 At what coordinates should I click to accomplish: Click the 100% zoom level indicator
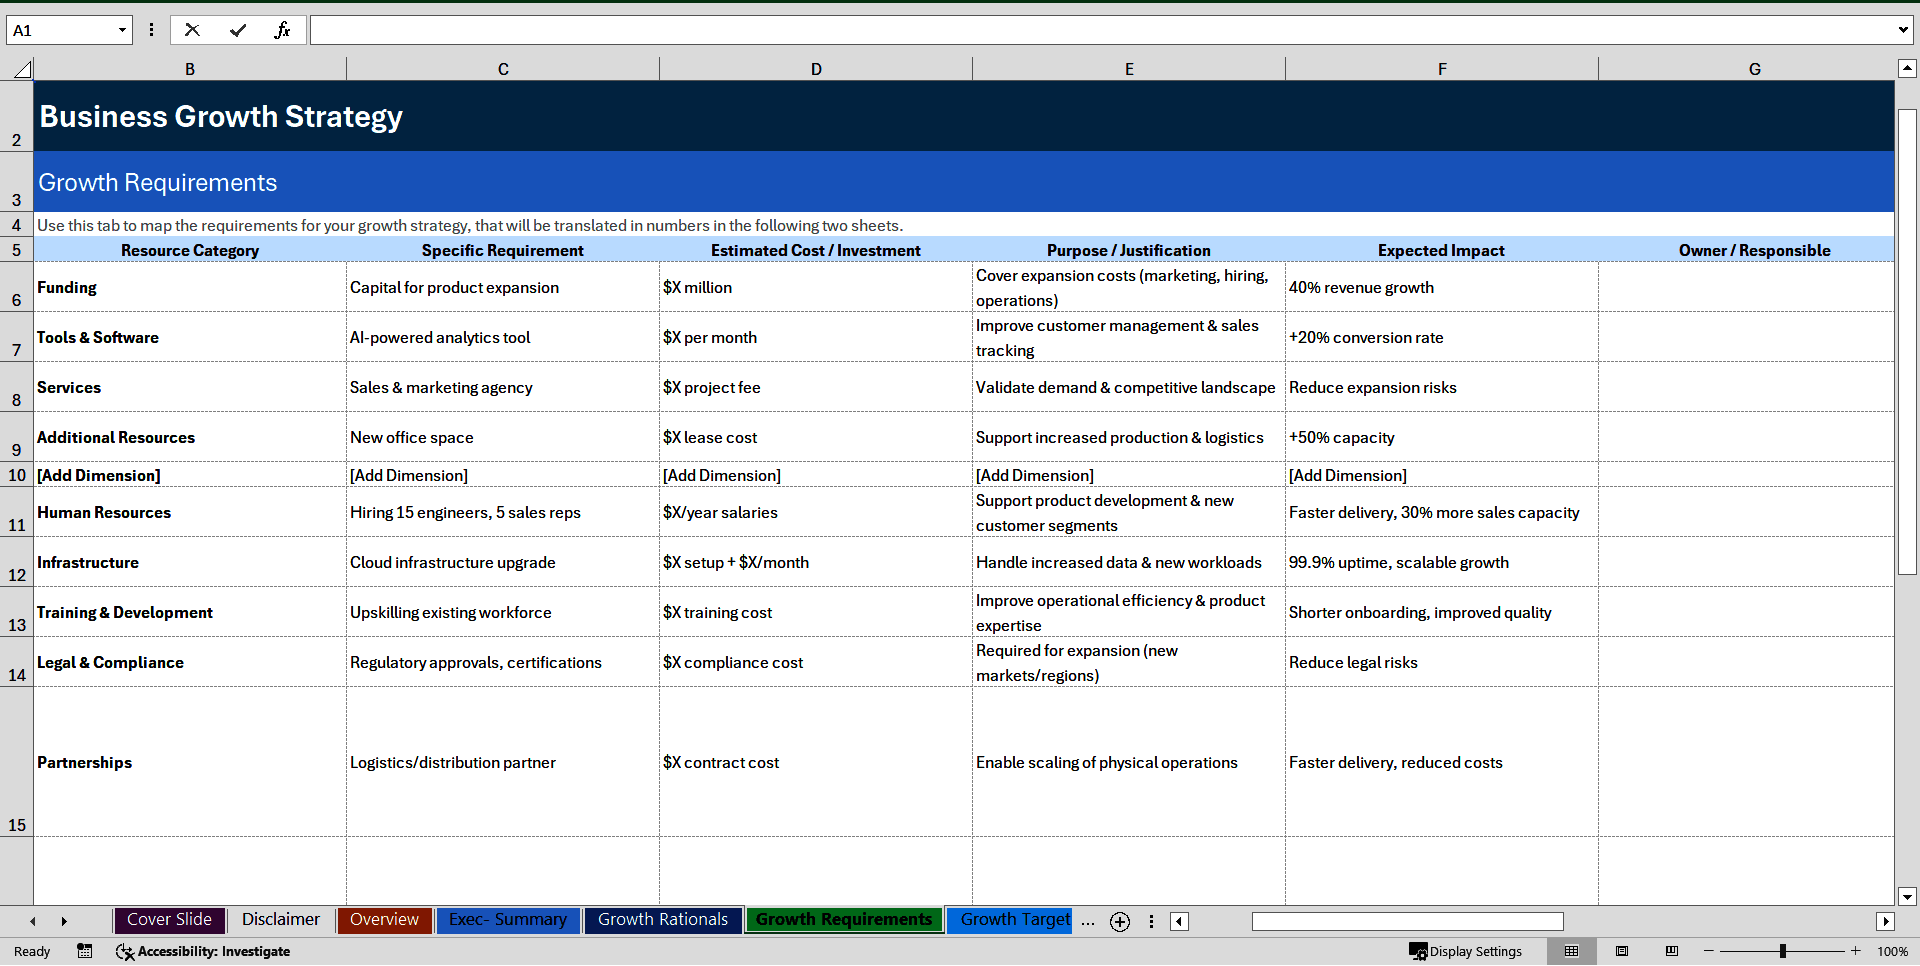click(x=1892, y=951)
